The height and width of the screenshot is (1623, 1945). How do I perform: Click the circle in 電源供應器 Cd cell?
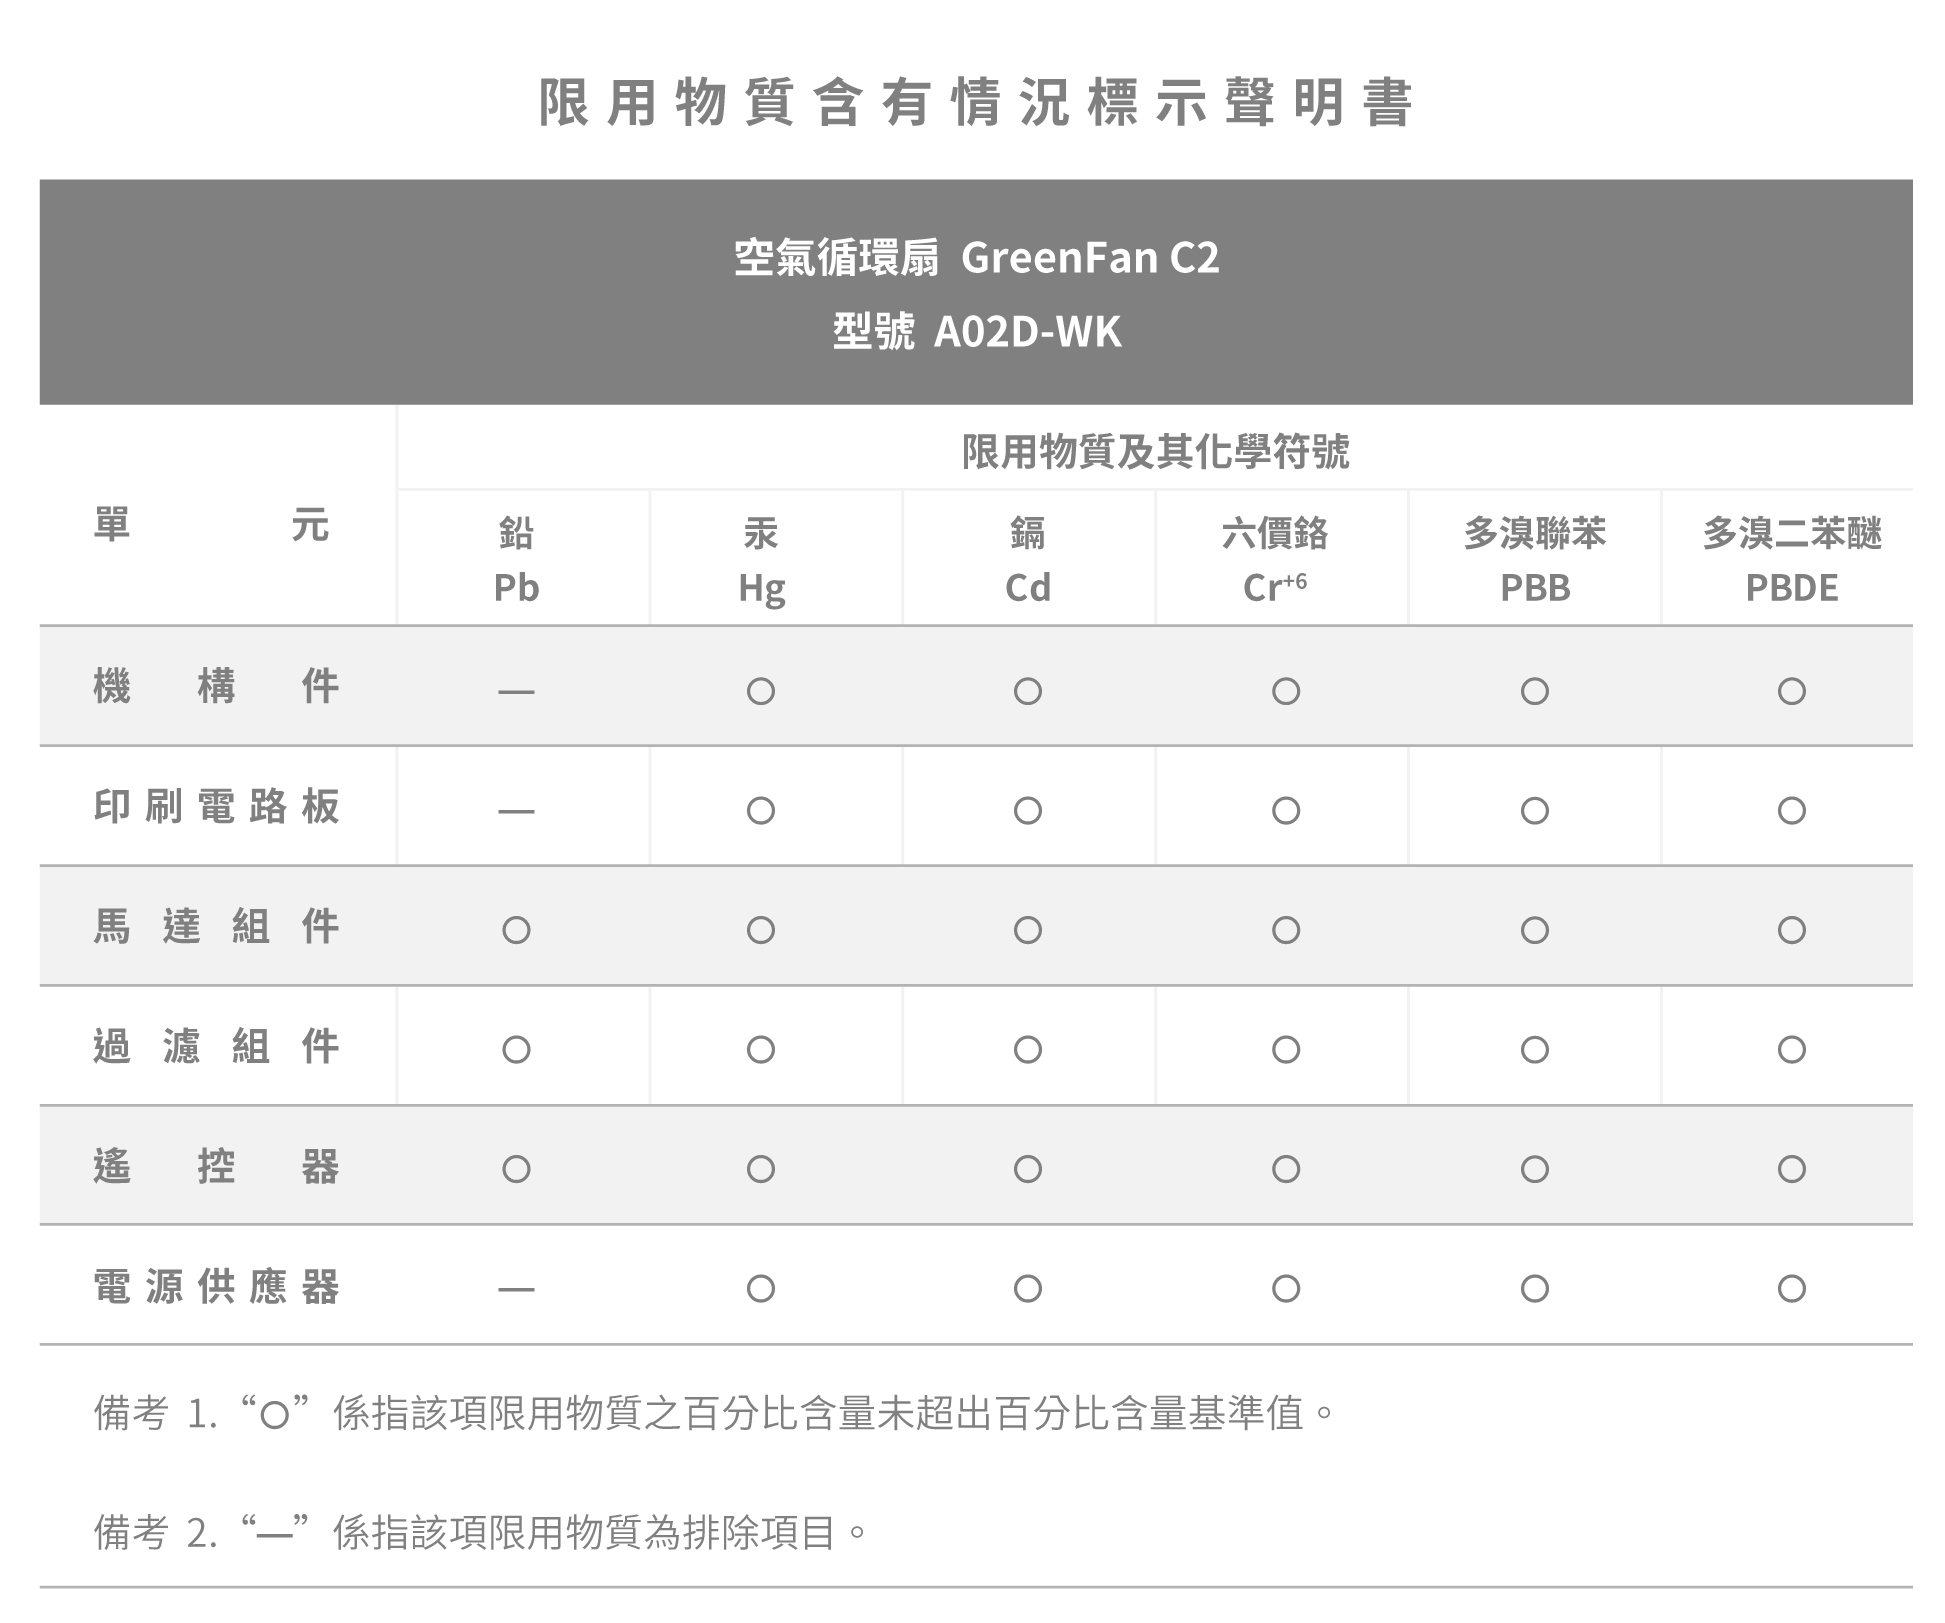[1028, 1288]
